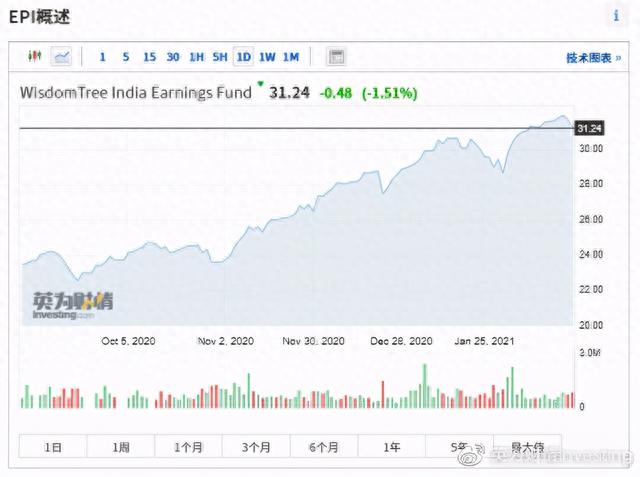Choose the 5H chart interval
This screenshot has height=477, width=640.
[220, 57]
